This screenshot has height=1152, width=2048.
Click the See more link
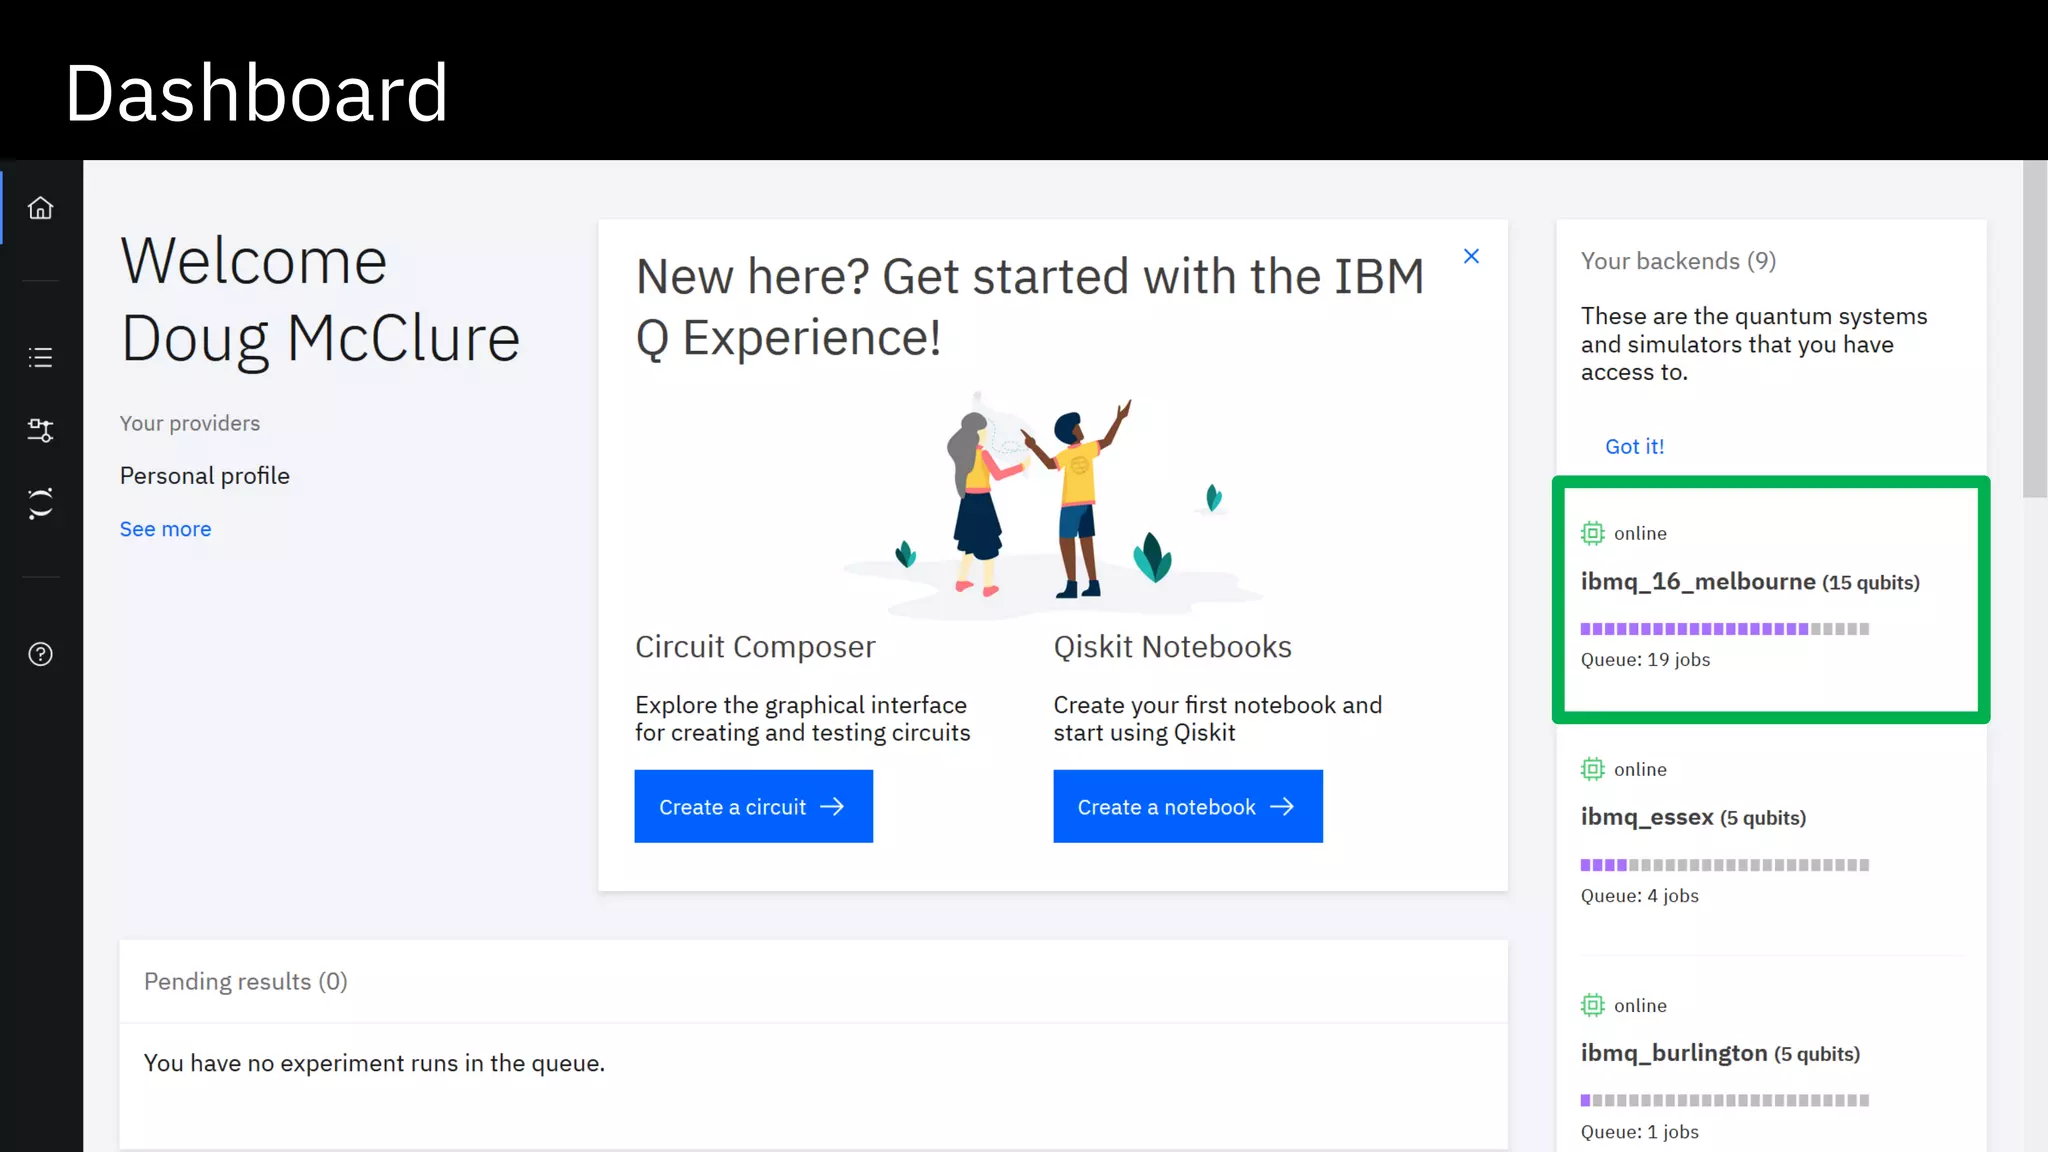(x=165, y=529)
